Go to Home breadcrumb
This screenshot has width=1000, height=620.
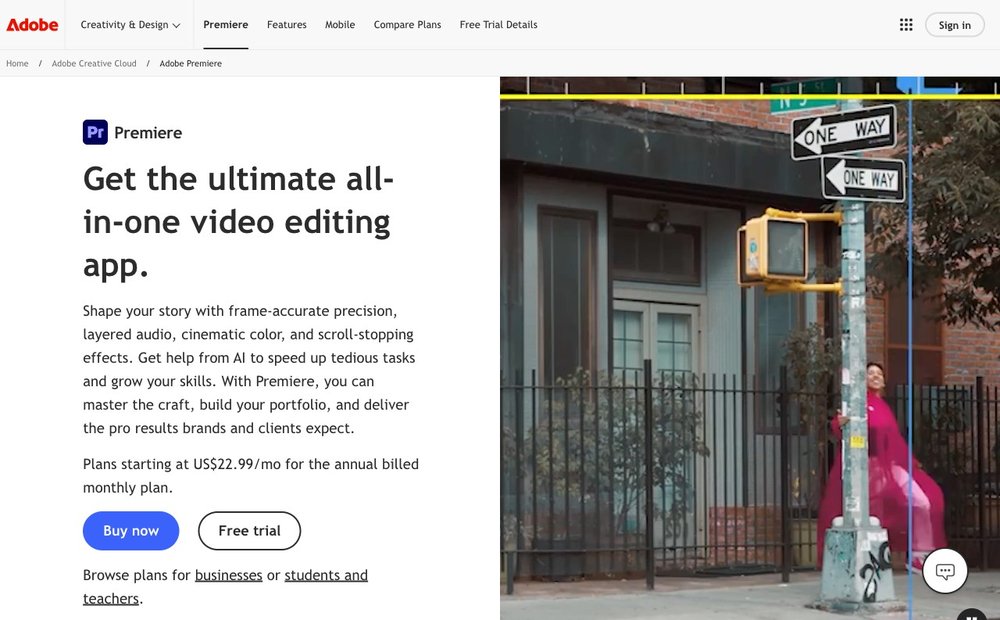(x=17, y=63)
